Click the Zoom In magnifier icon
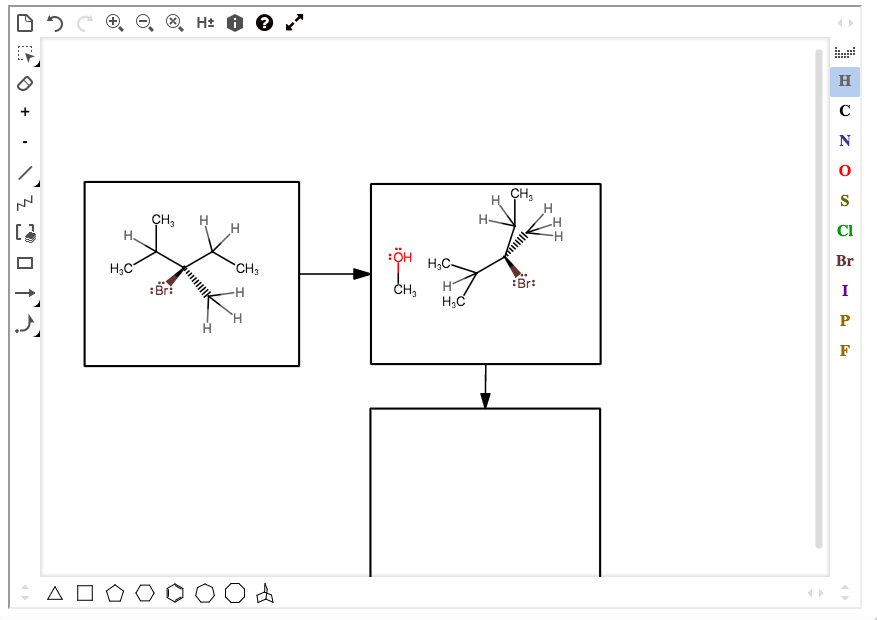This screenshot has width=877, height=620. coord(115,22)
